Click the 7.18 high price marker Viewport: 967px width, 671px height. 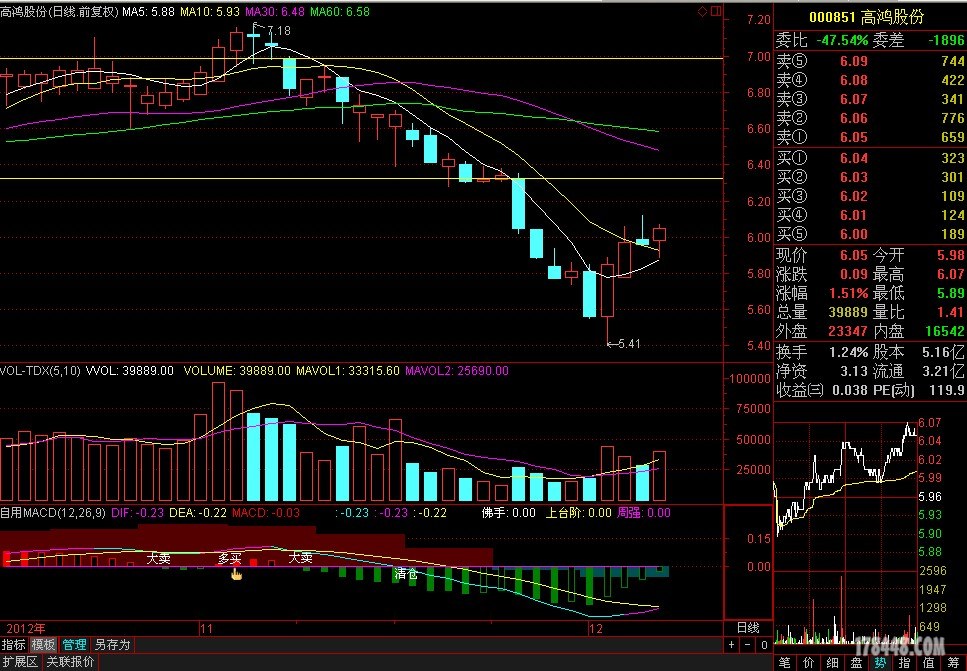tap(279, 30)
